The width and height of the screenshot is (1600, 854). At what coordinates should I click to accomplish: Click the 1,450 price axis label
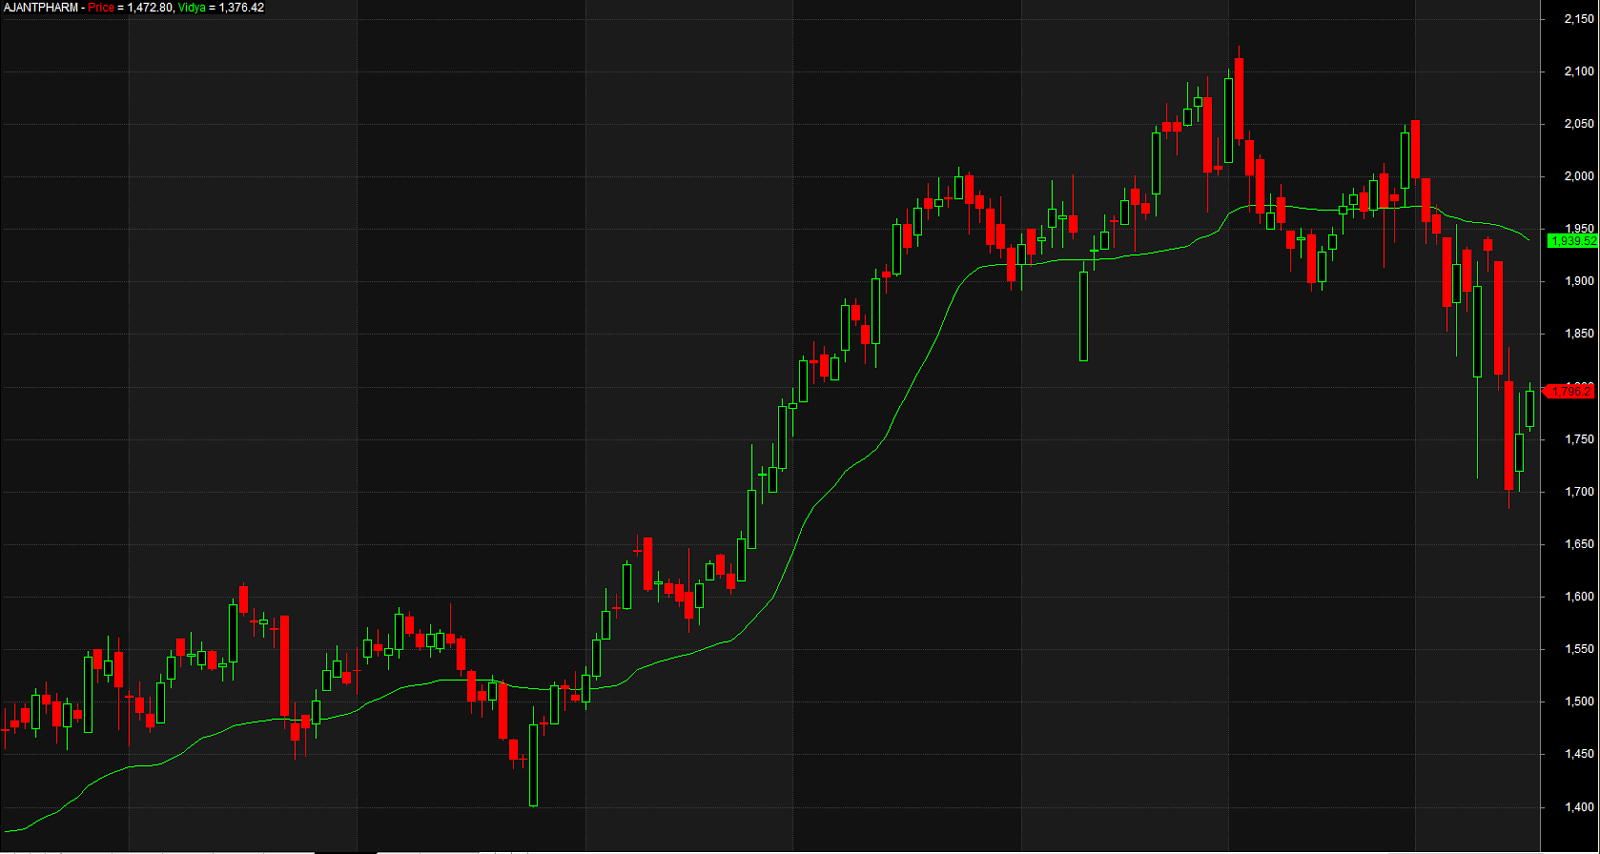[1579, 755]
